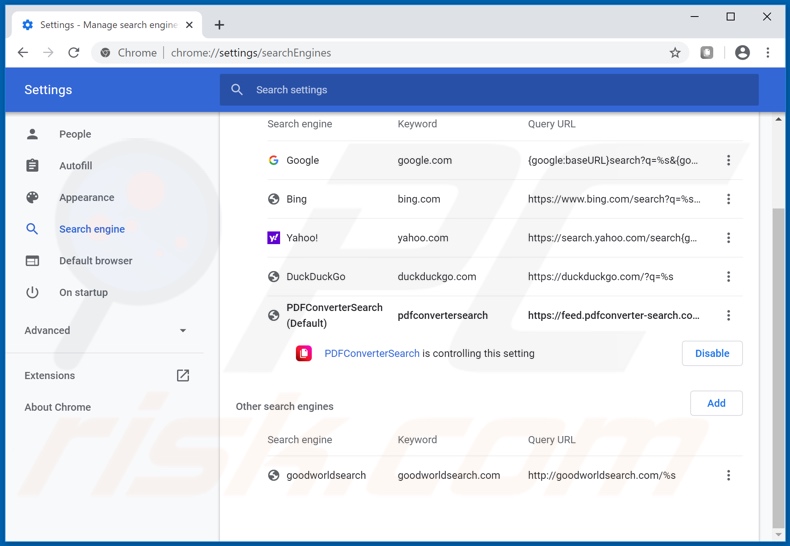This screenshot has width=790, height=546.
Task: Click the vertical scrollbar thumb
Action: tap(778, 368)
